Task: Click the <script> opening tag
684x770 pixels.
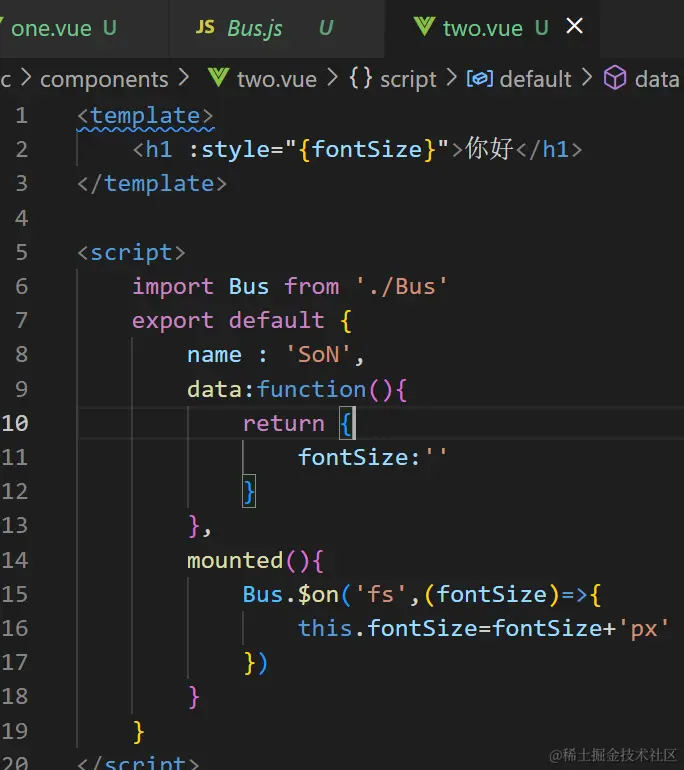Action: click(x=131, y=253)
